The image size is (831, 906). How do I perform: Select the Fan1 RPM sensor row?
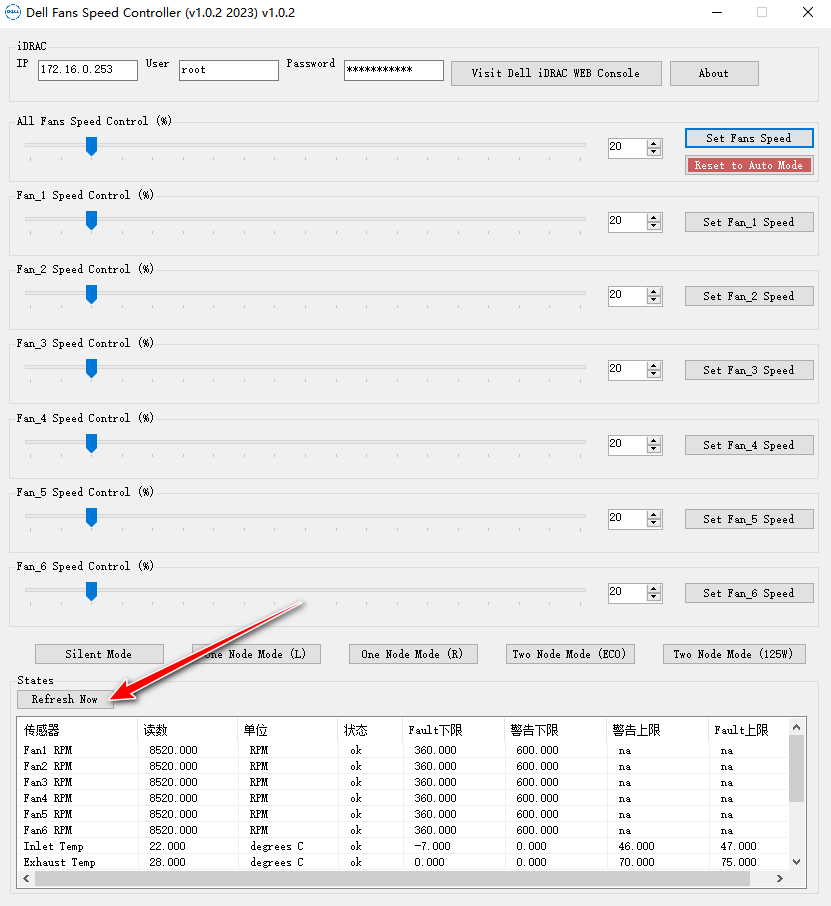click(403, 750)
